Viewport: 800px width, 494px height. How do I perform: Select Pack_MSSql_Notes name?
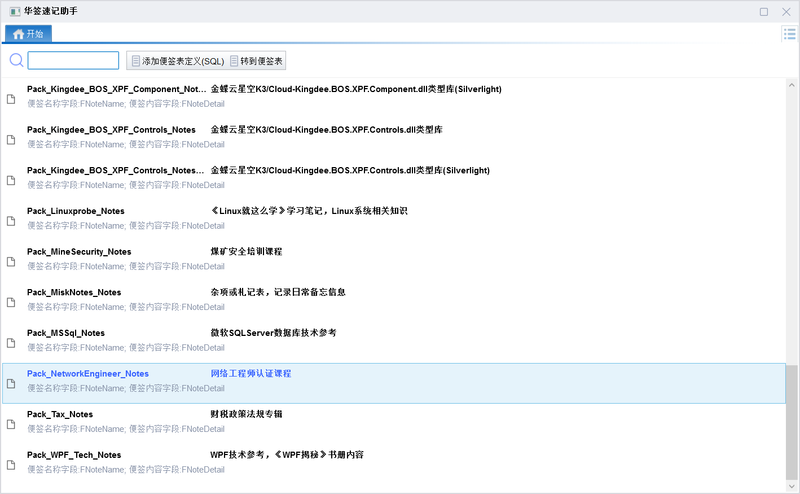point(66,333)
